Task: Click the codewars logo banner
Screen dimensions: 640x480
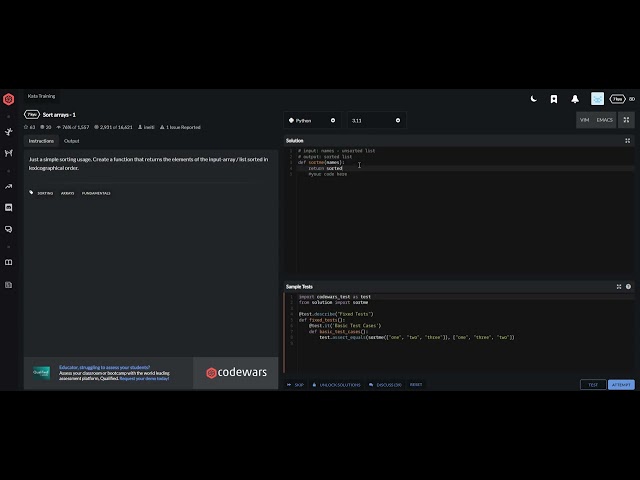Action: pyautogui.click(x=236, y=373)
